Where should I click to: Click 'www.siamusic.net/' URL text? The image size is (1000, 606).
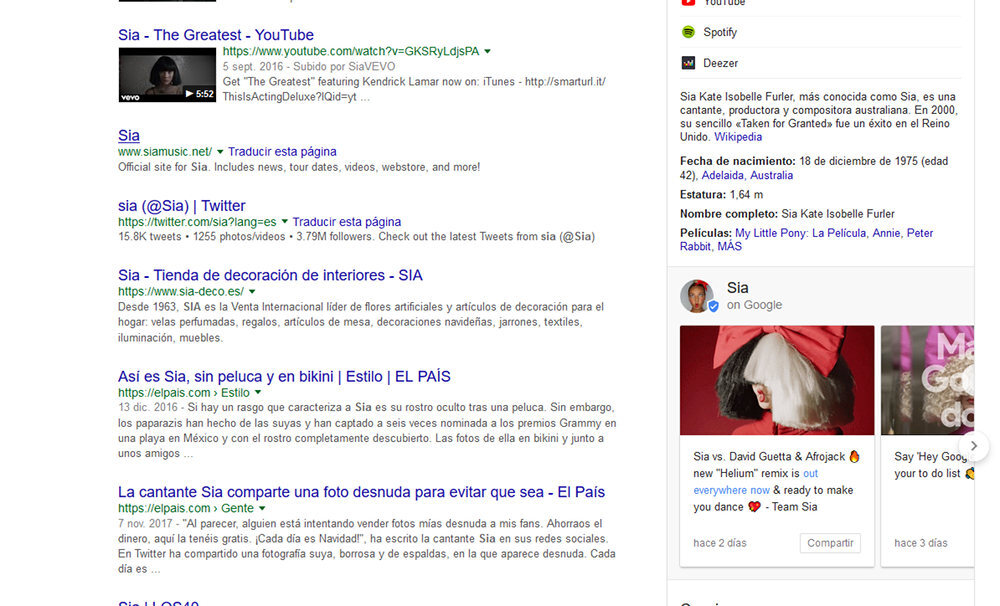click(165, 152)
